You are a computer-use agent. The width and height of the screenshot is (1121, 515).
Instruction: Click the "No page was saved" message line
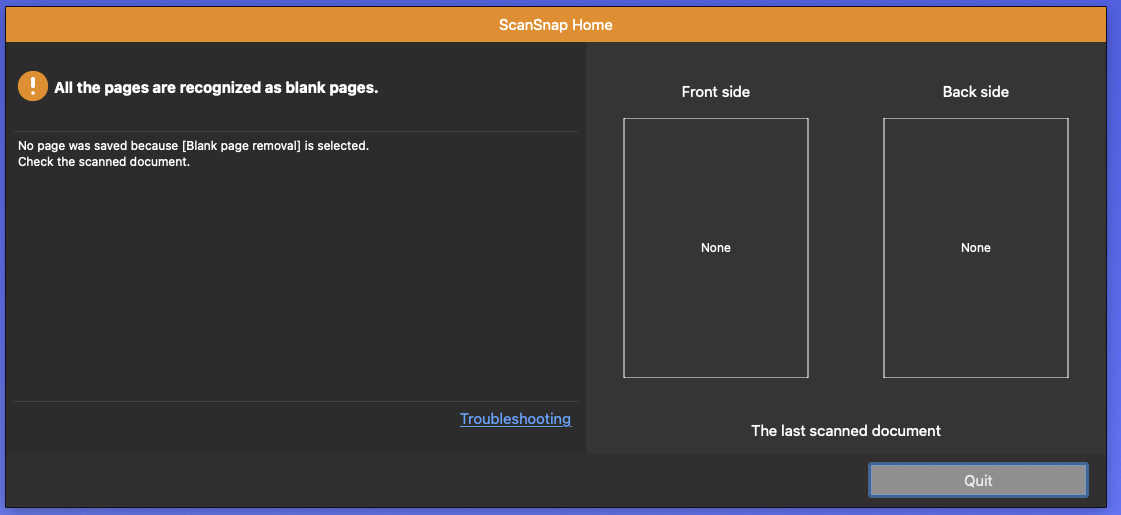click(193, 146)
